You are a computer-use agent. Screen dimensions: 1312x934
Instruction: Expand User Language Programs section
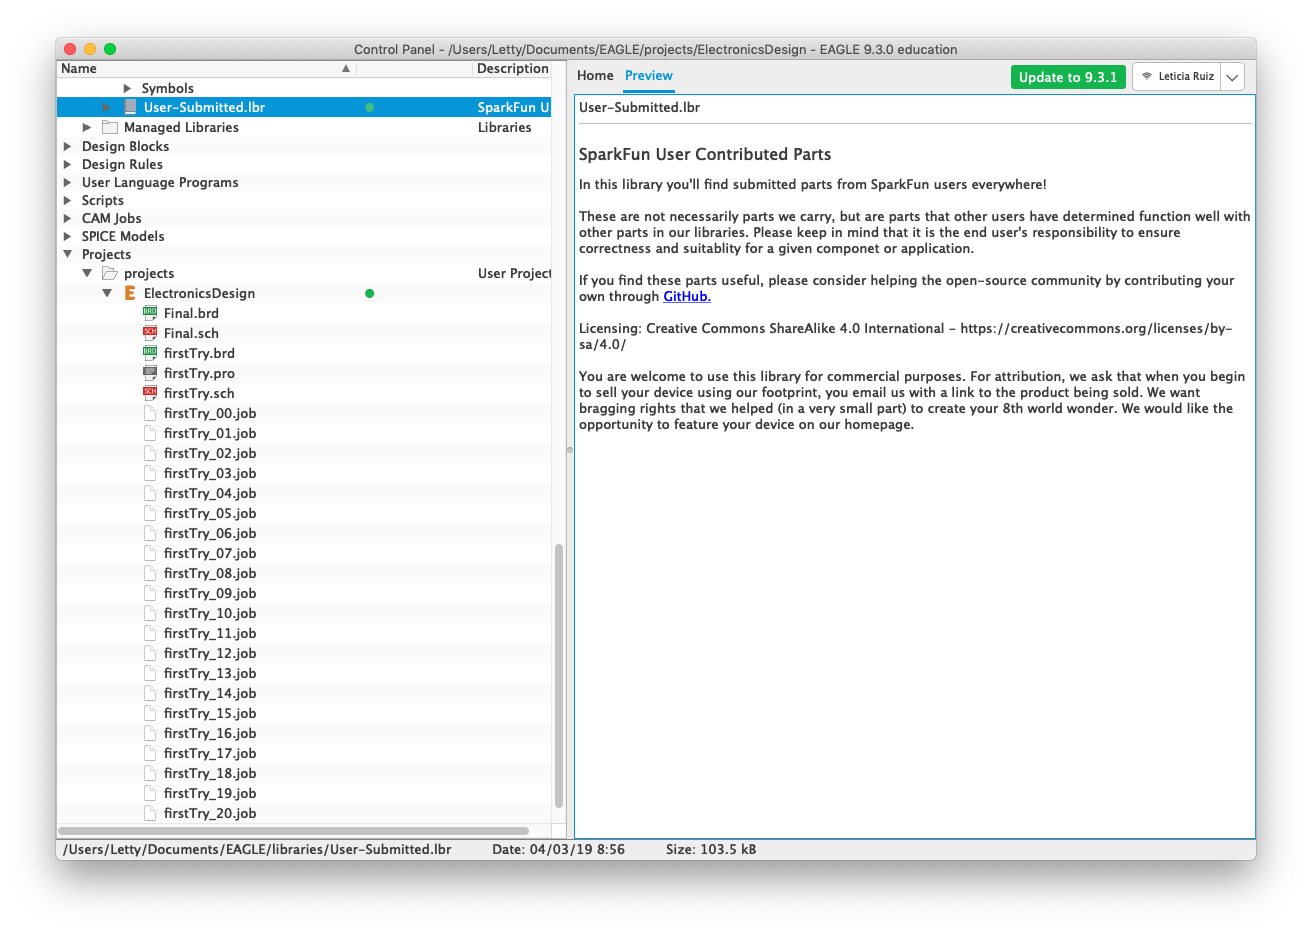(x=67, y=182)
